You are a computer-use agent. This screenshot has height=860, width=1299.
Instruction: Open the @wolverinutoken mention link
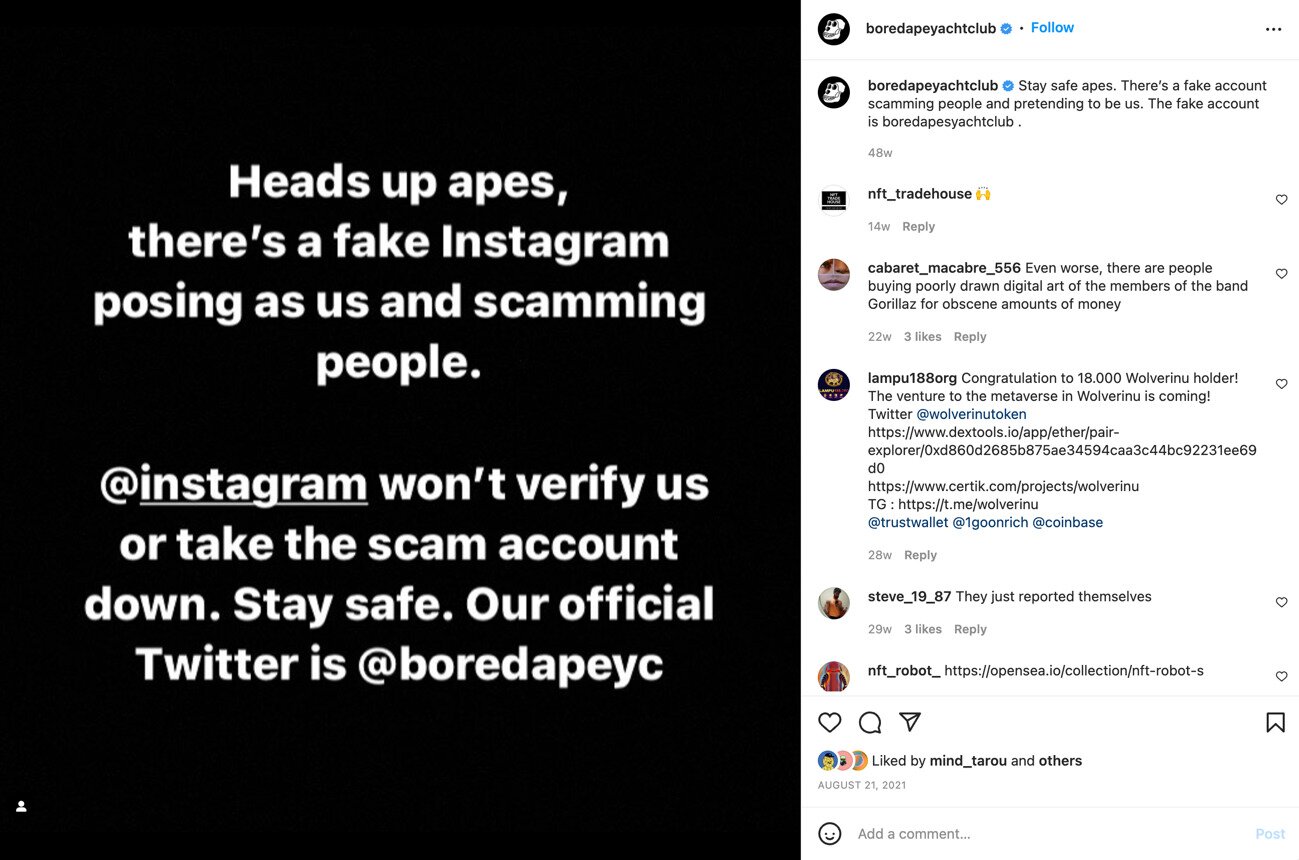tap(971, 413)
